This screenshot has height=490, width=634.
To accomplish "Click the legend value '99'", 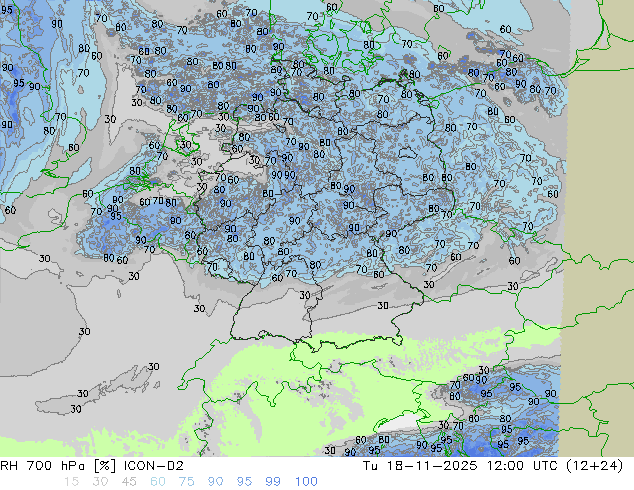I will [273, 482].
